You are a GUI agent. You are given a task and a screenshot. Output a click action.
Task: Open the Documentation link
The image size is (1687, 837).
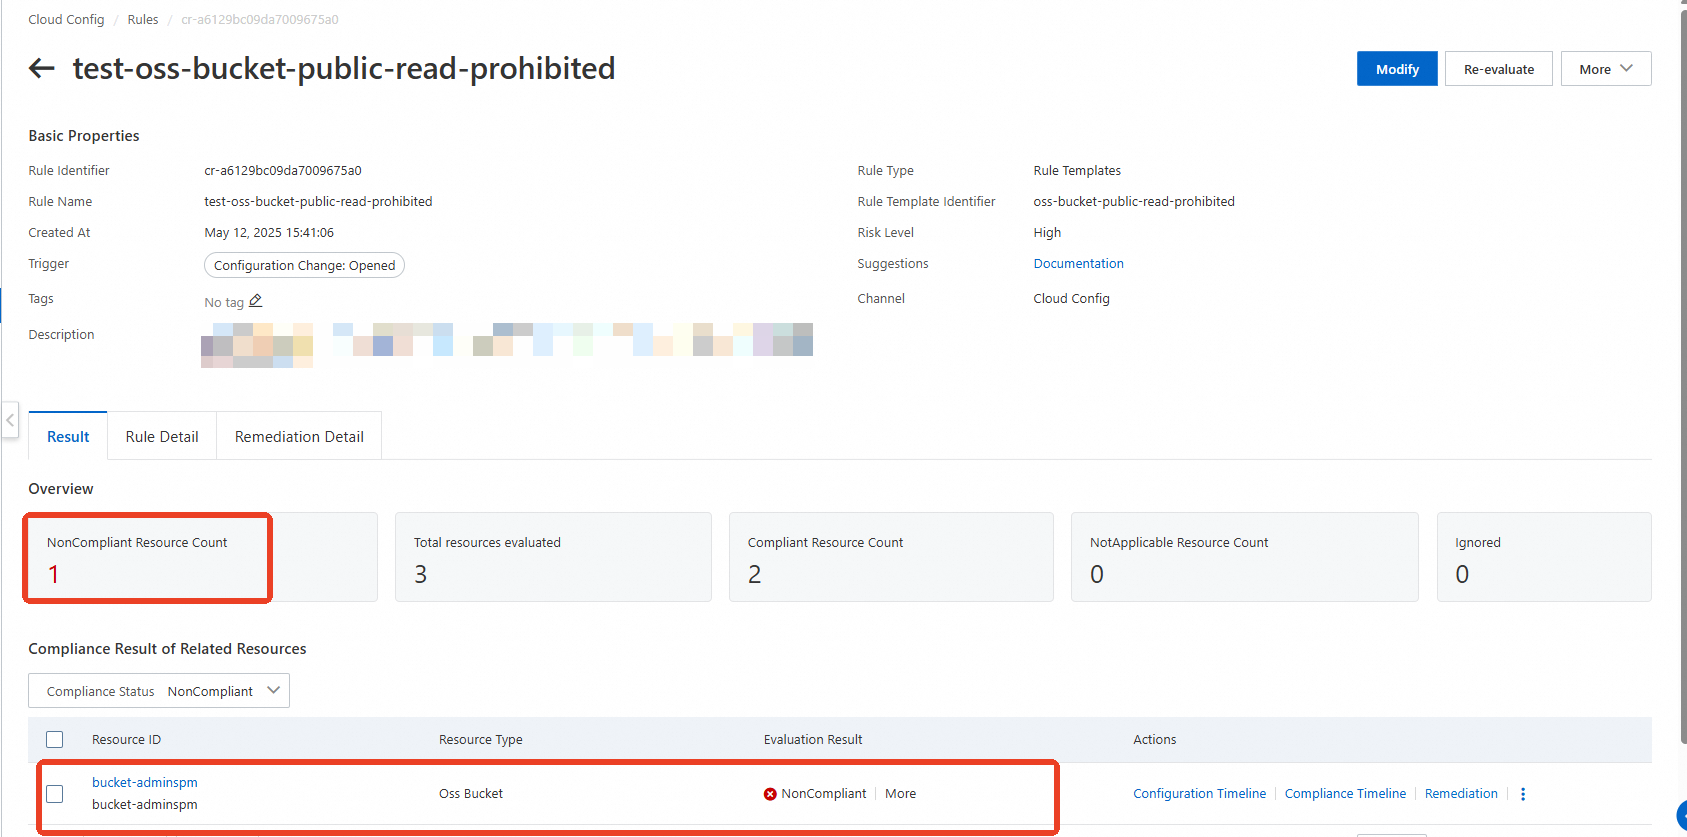[1078, 264]
